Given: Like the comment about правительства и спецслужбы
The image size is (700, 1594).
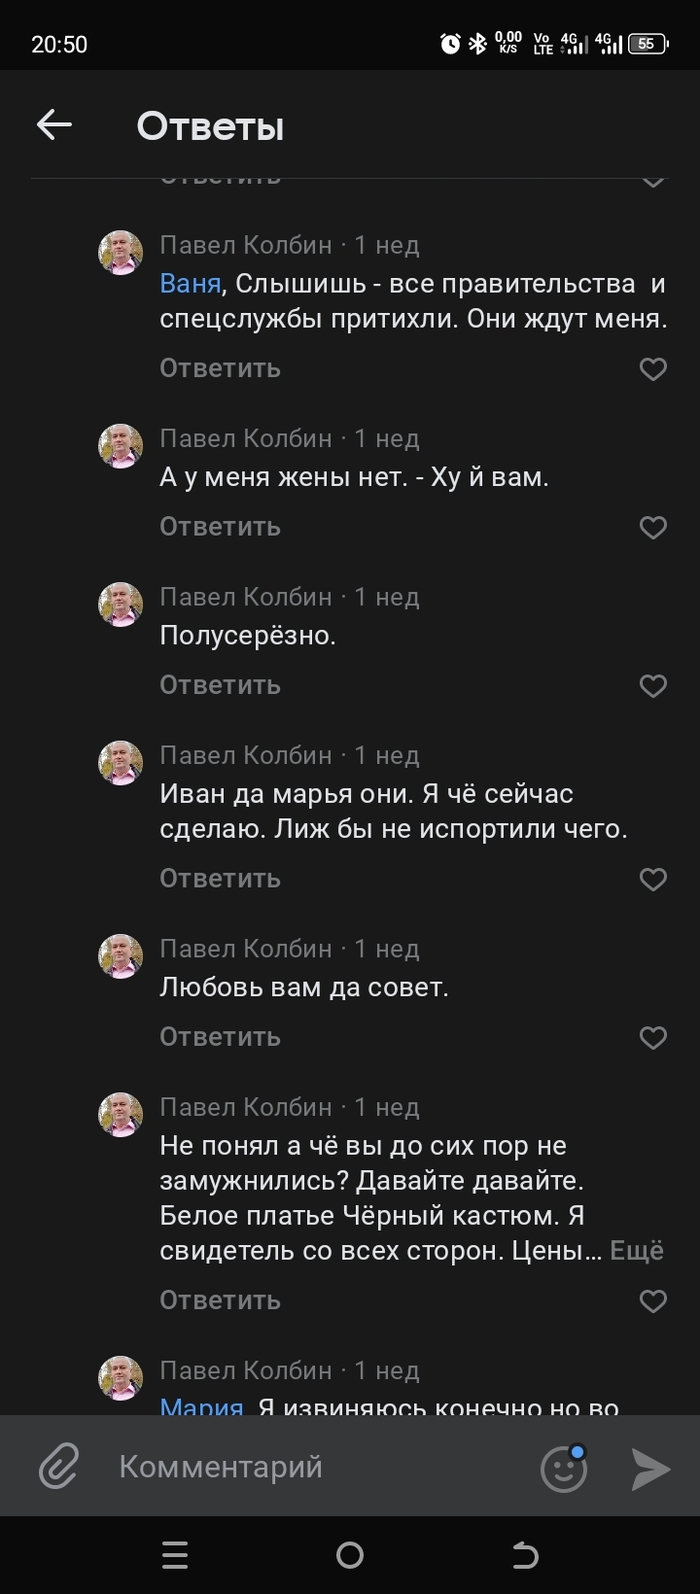Looking at the screenshot, I should pos(653,369).
